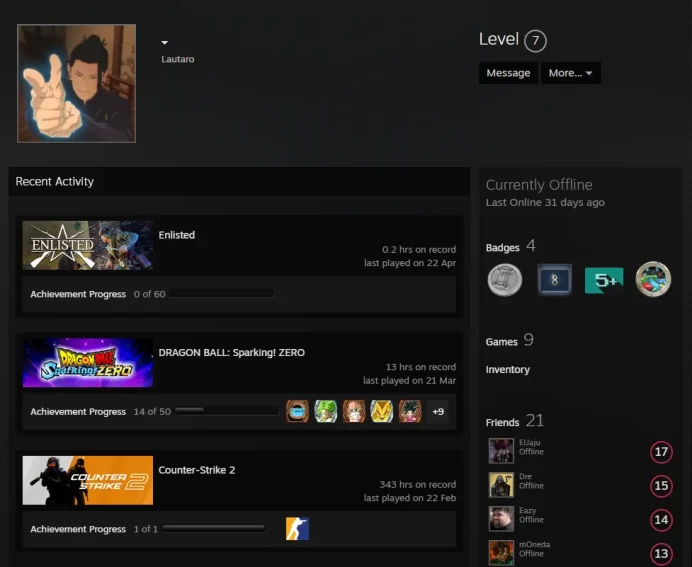Open friend mOneda's avatar
The image size is (692, 567).
pos(501,552)
